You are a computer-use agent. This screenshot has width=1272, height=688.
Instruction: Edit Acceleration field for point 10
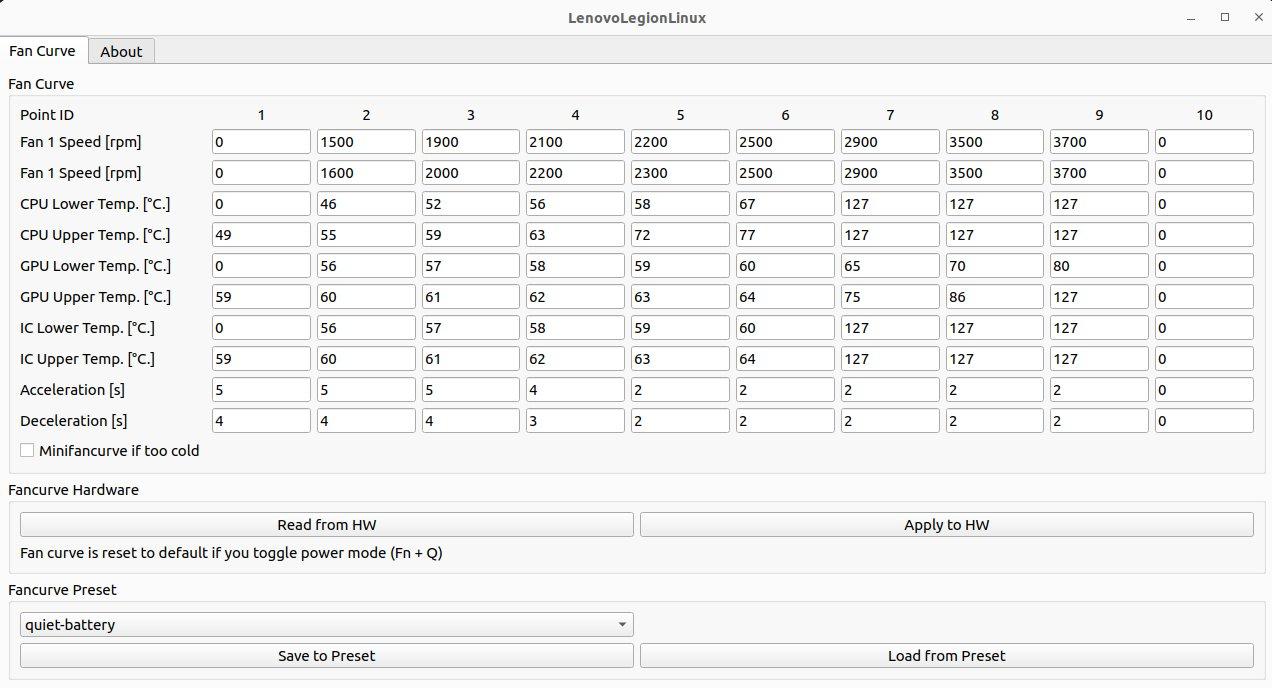(1205, 390)
